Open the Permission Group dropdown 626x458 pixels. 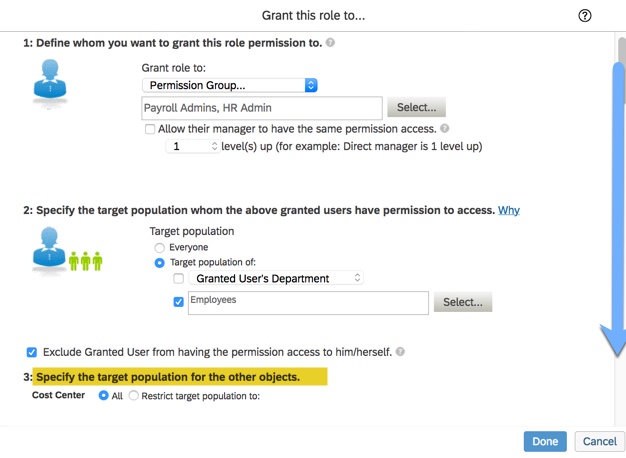(x=230, y=86)
